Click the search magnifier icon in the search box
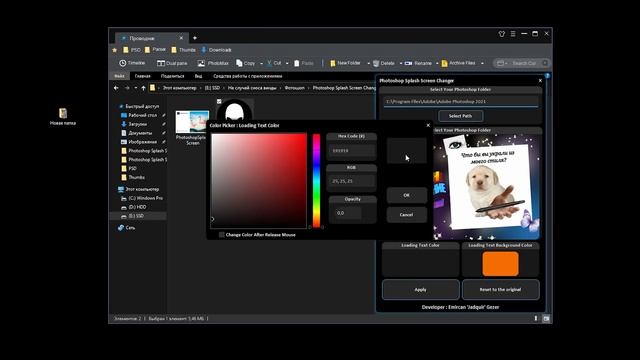Viewport: 640px width, 360px height. point(545,63)
